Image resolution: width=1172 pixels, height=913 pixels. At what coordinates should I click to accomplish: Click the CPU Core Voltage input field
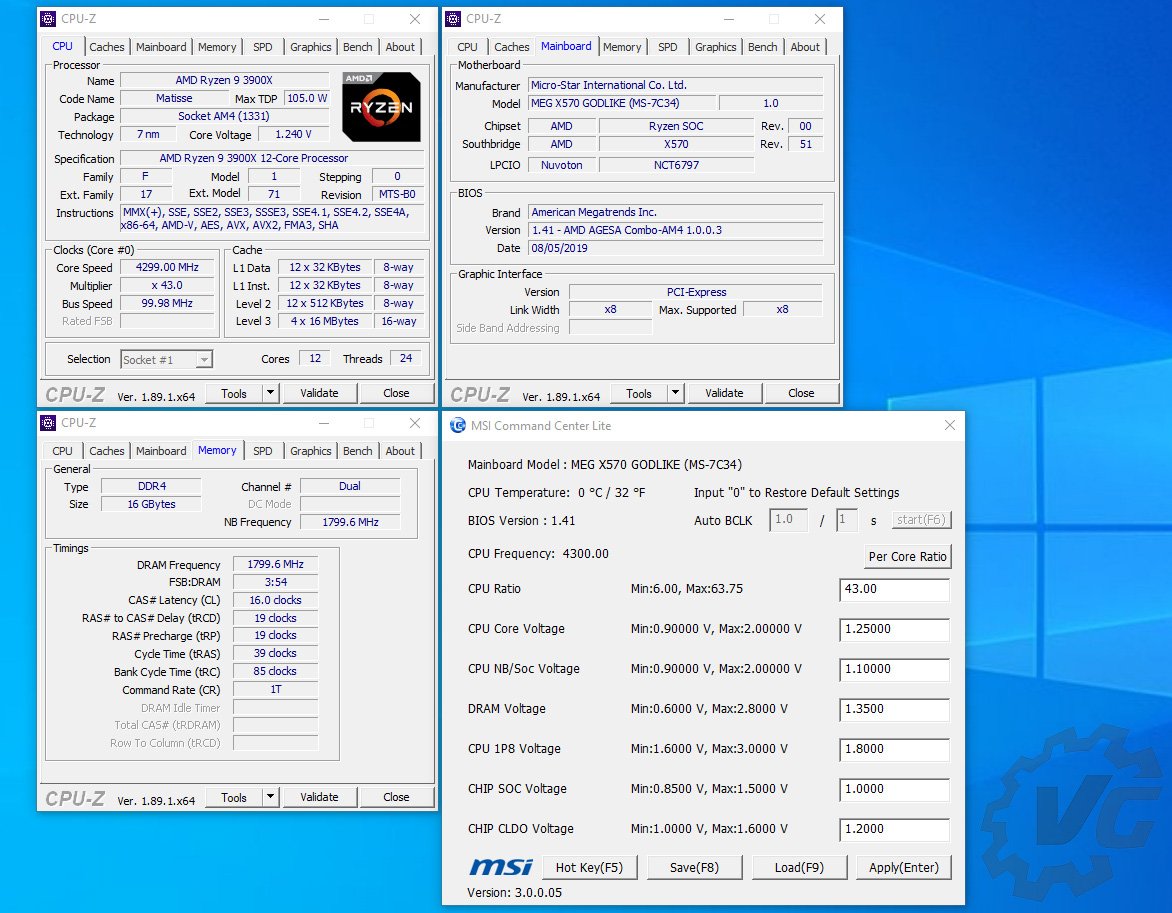893,629
